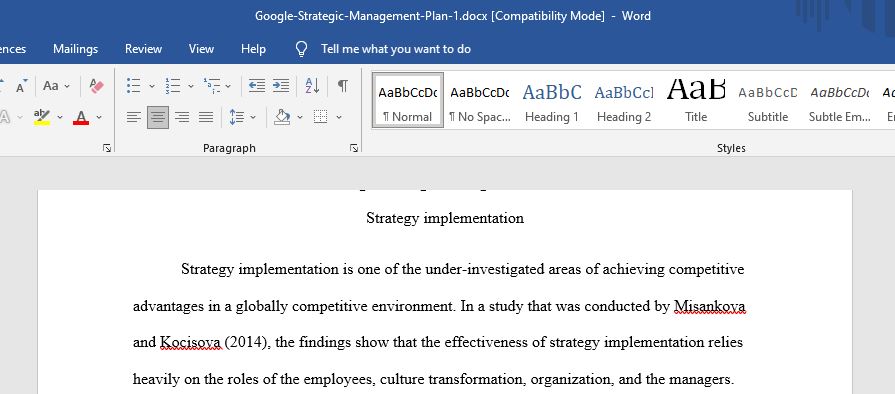Open the highlight color dropdown arrow

coord(60,118)
